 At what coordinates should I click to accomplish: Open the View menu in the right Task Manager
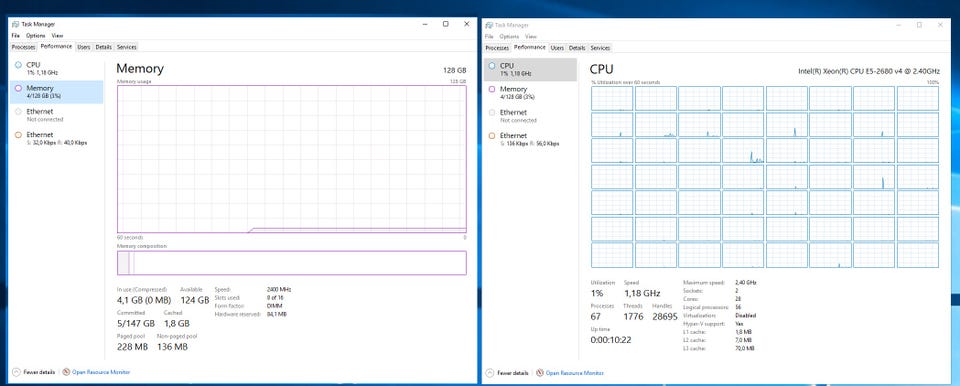pos(531,36)
